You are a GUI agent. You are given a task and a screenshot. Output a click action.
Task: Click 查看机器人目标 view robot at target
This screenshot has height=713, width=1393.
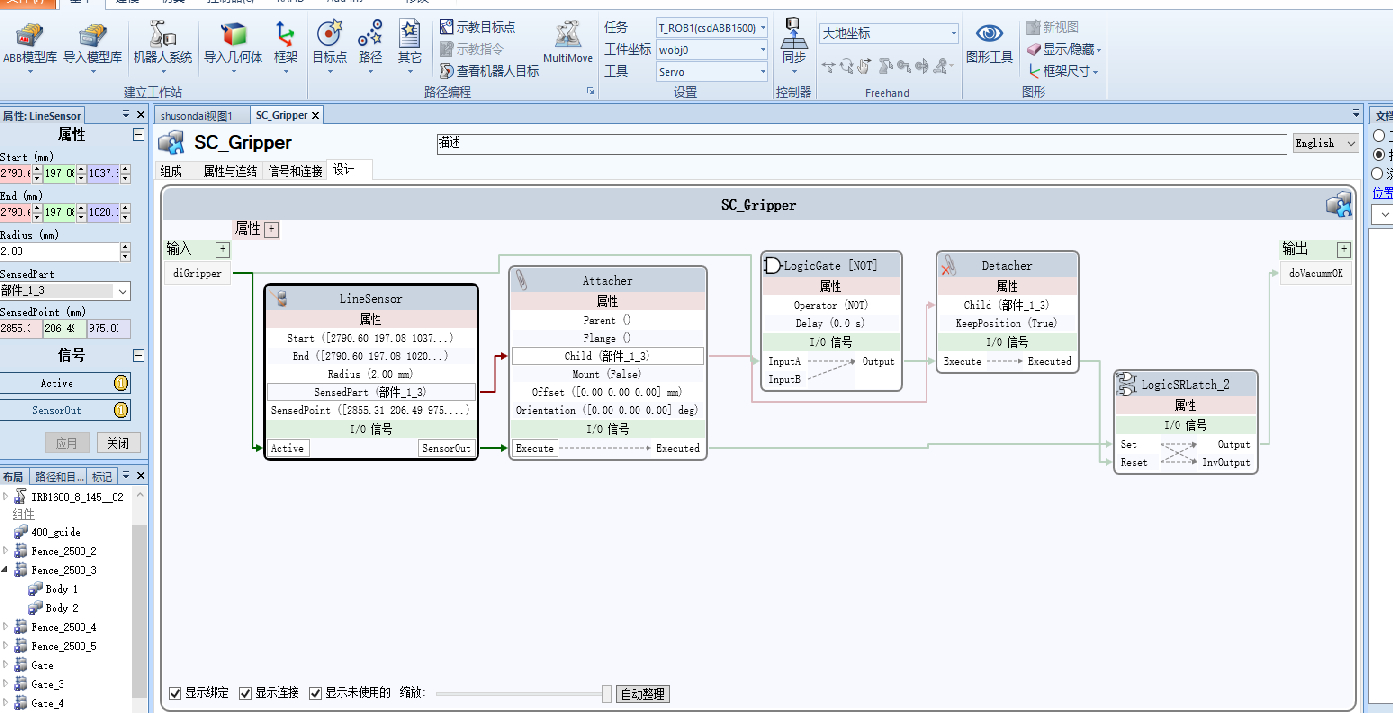(x=490, y=71)
